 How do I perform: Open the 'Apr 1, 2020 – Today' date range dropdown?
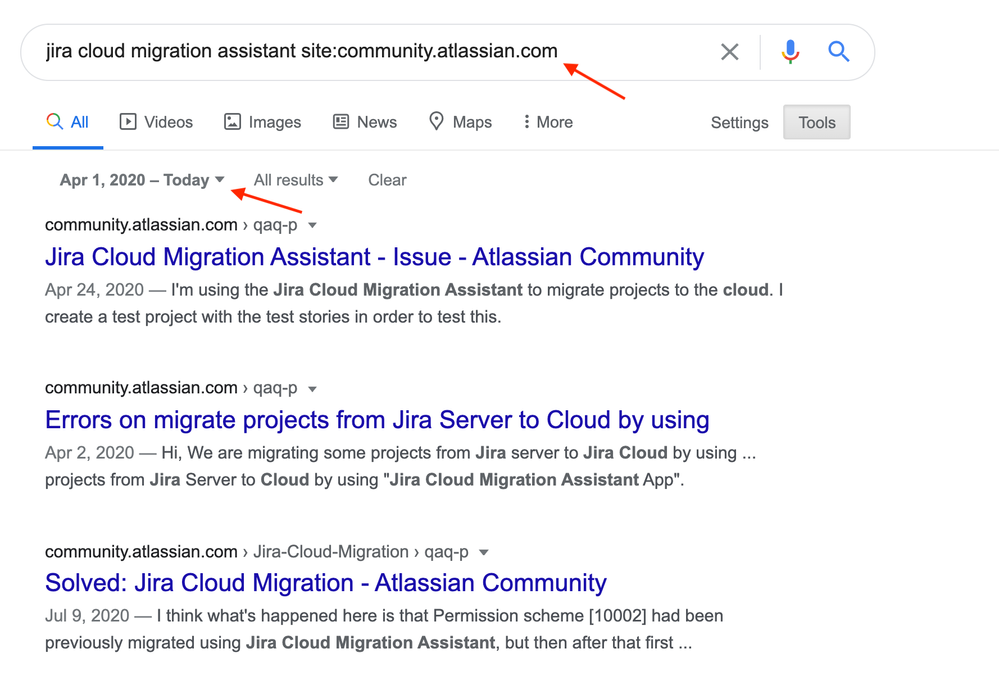point(142,180)
